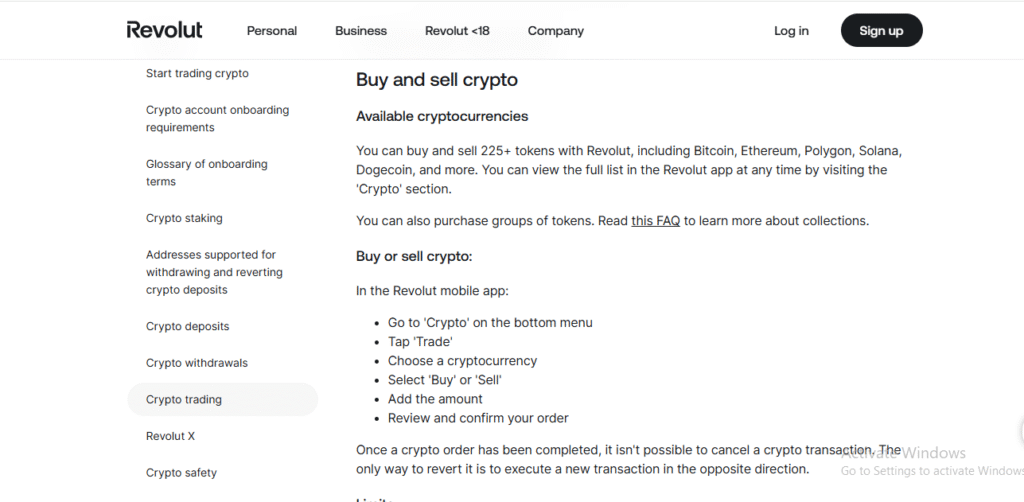1024x502 pixels.
Task: Open the Crypto safety article
Action: 181,473
